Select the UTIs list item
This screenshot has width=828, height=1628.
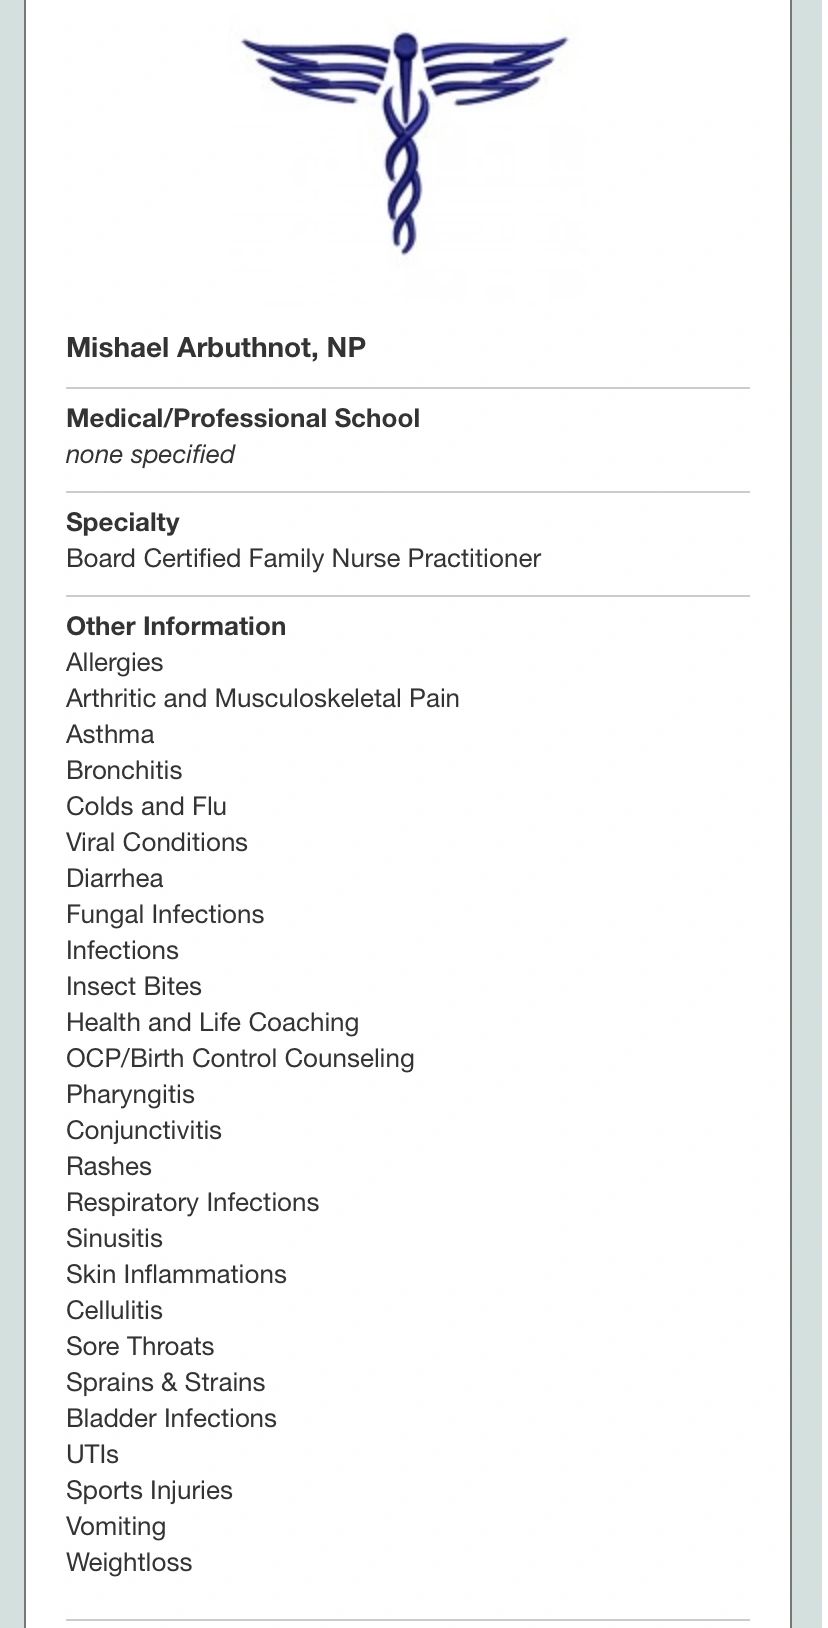93,1454
